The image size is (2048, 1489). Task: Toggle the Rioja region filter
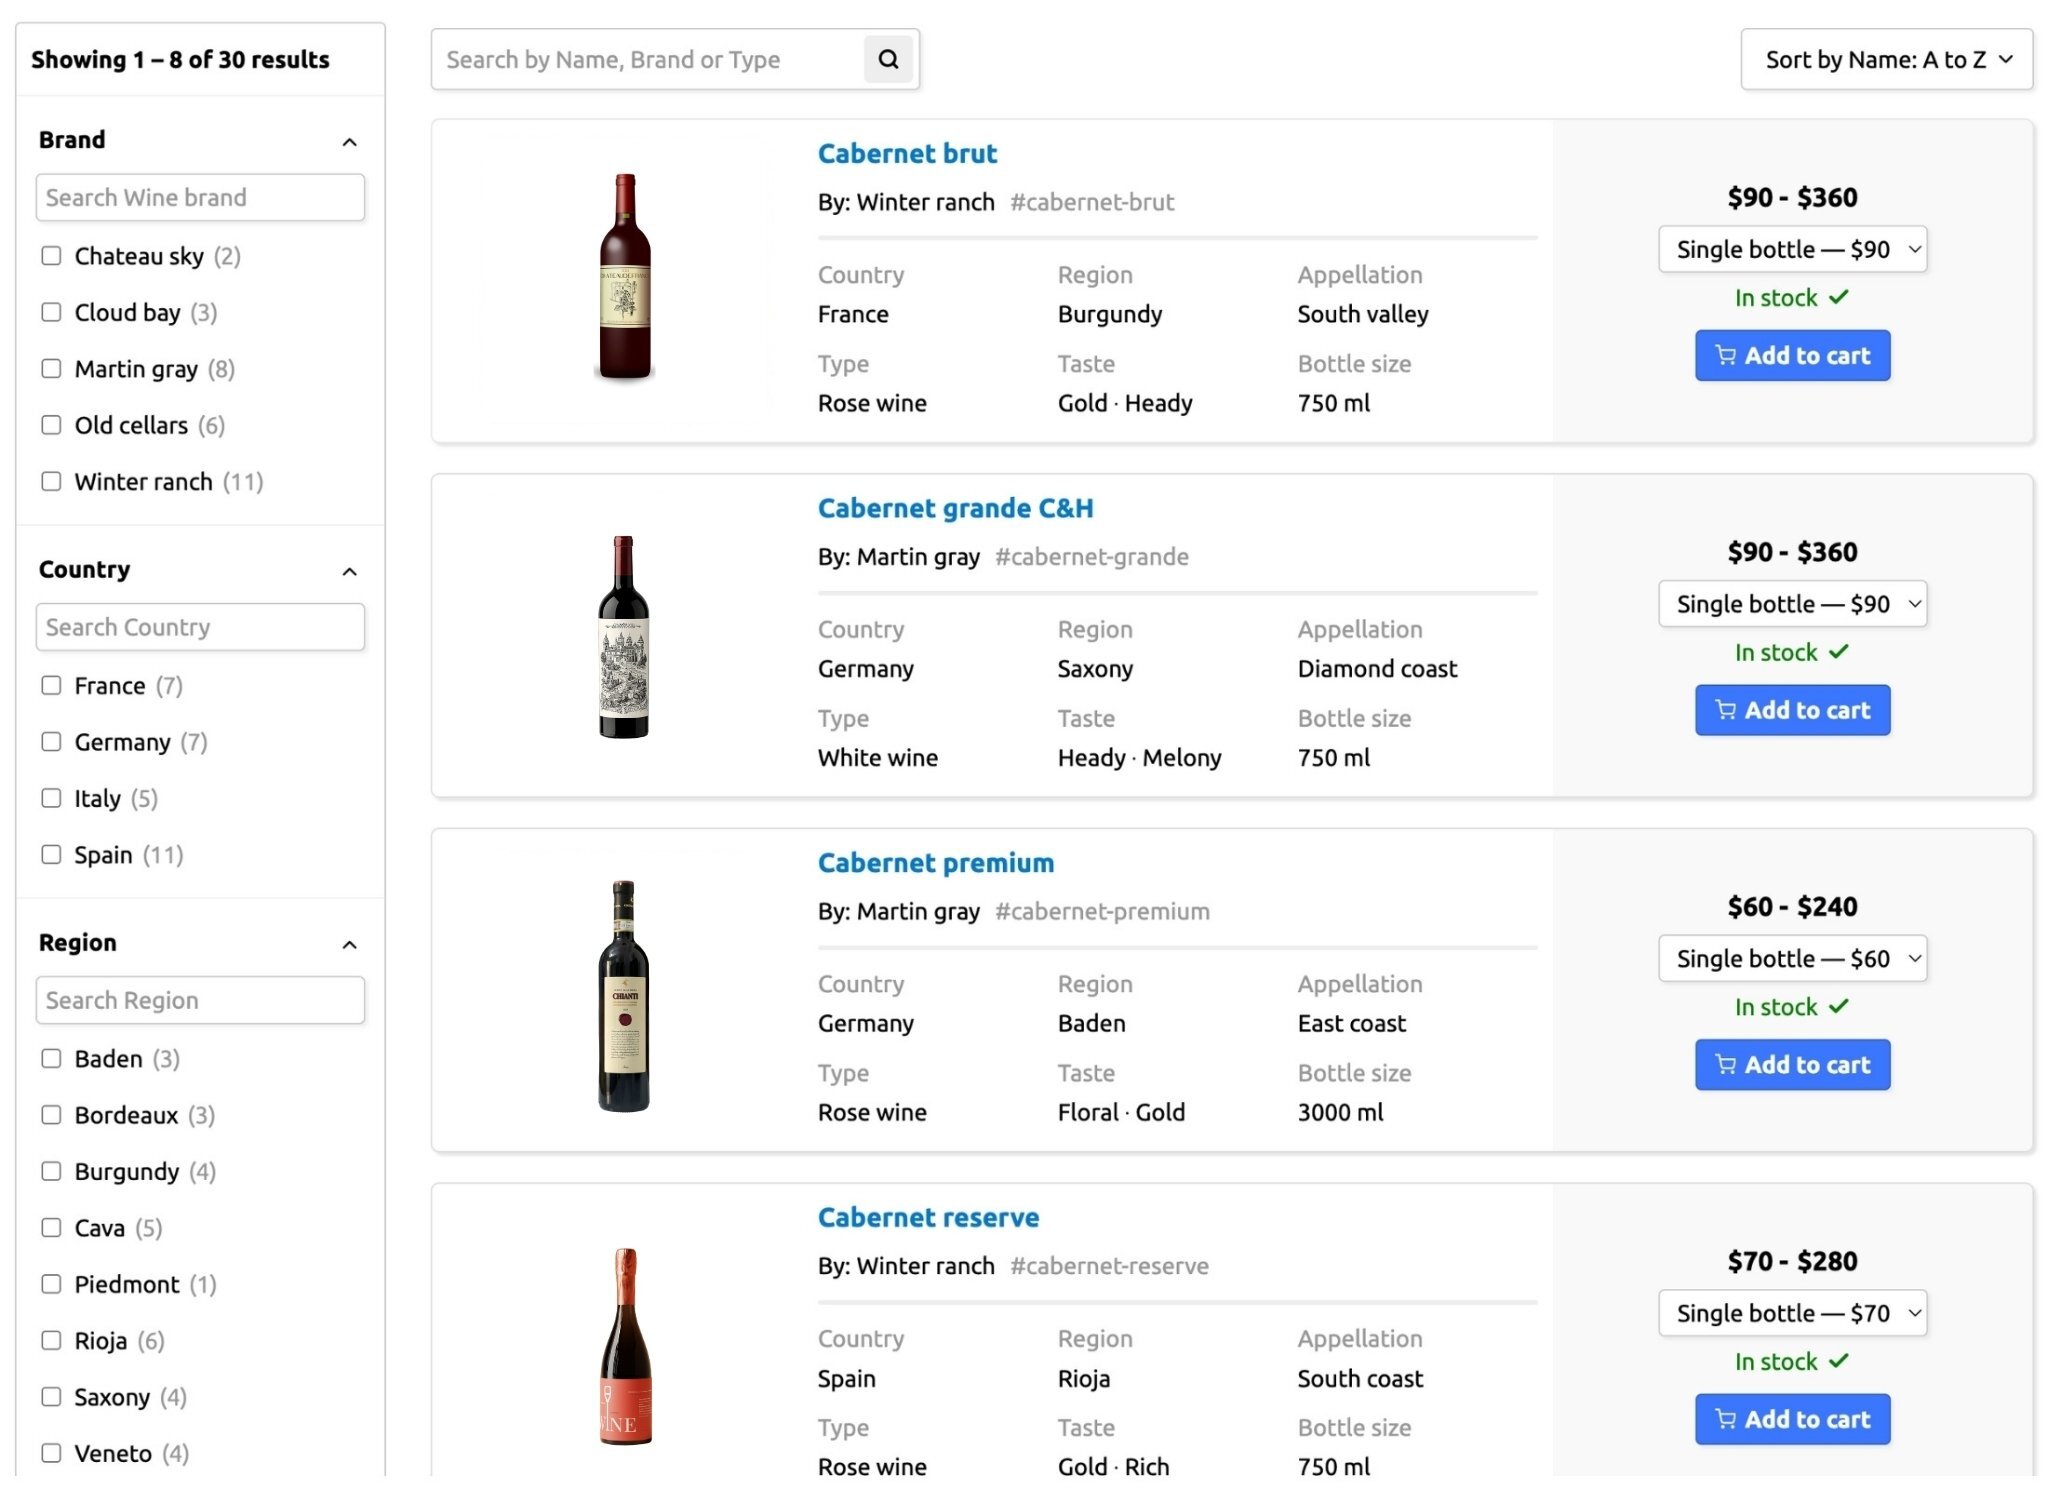(x=51, y=1341)
